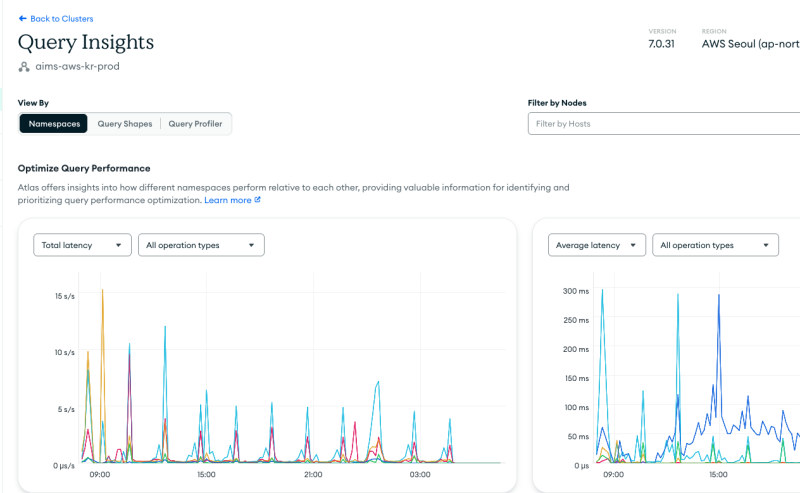Screen dimensions: 800x493
Task: Open the Average latency metric dropdown
Action: tap(597, 245)
